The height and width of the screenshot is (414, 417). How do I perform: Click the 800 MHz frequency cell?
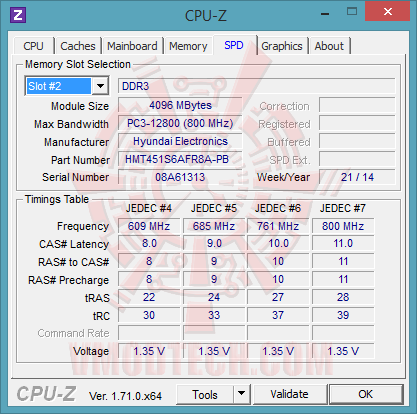tap(343, 226)
